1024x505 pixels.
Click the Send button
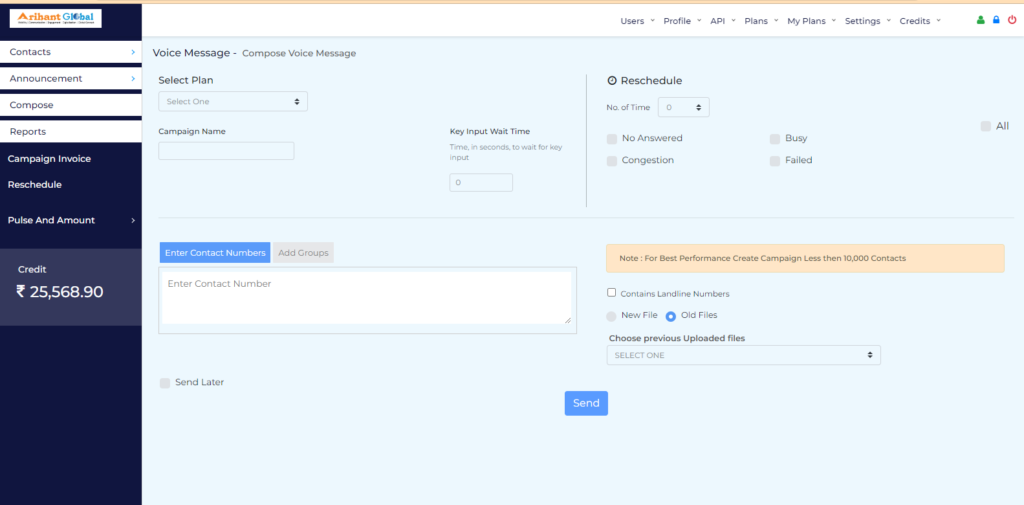click(x=586, y=403)
